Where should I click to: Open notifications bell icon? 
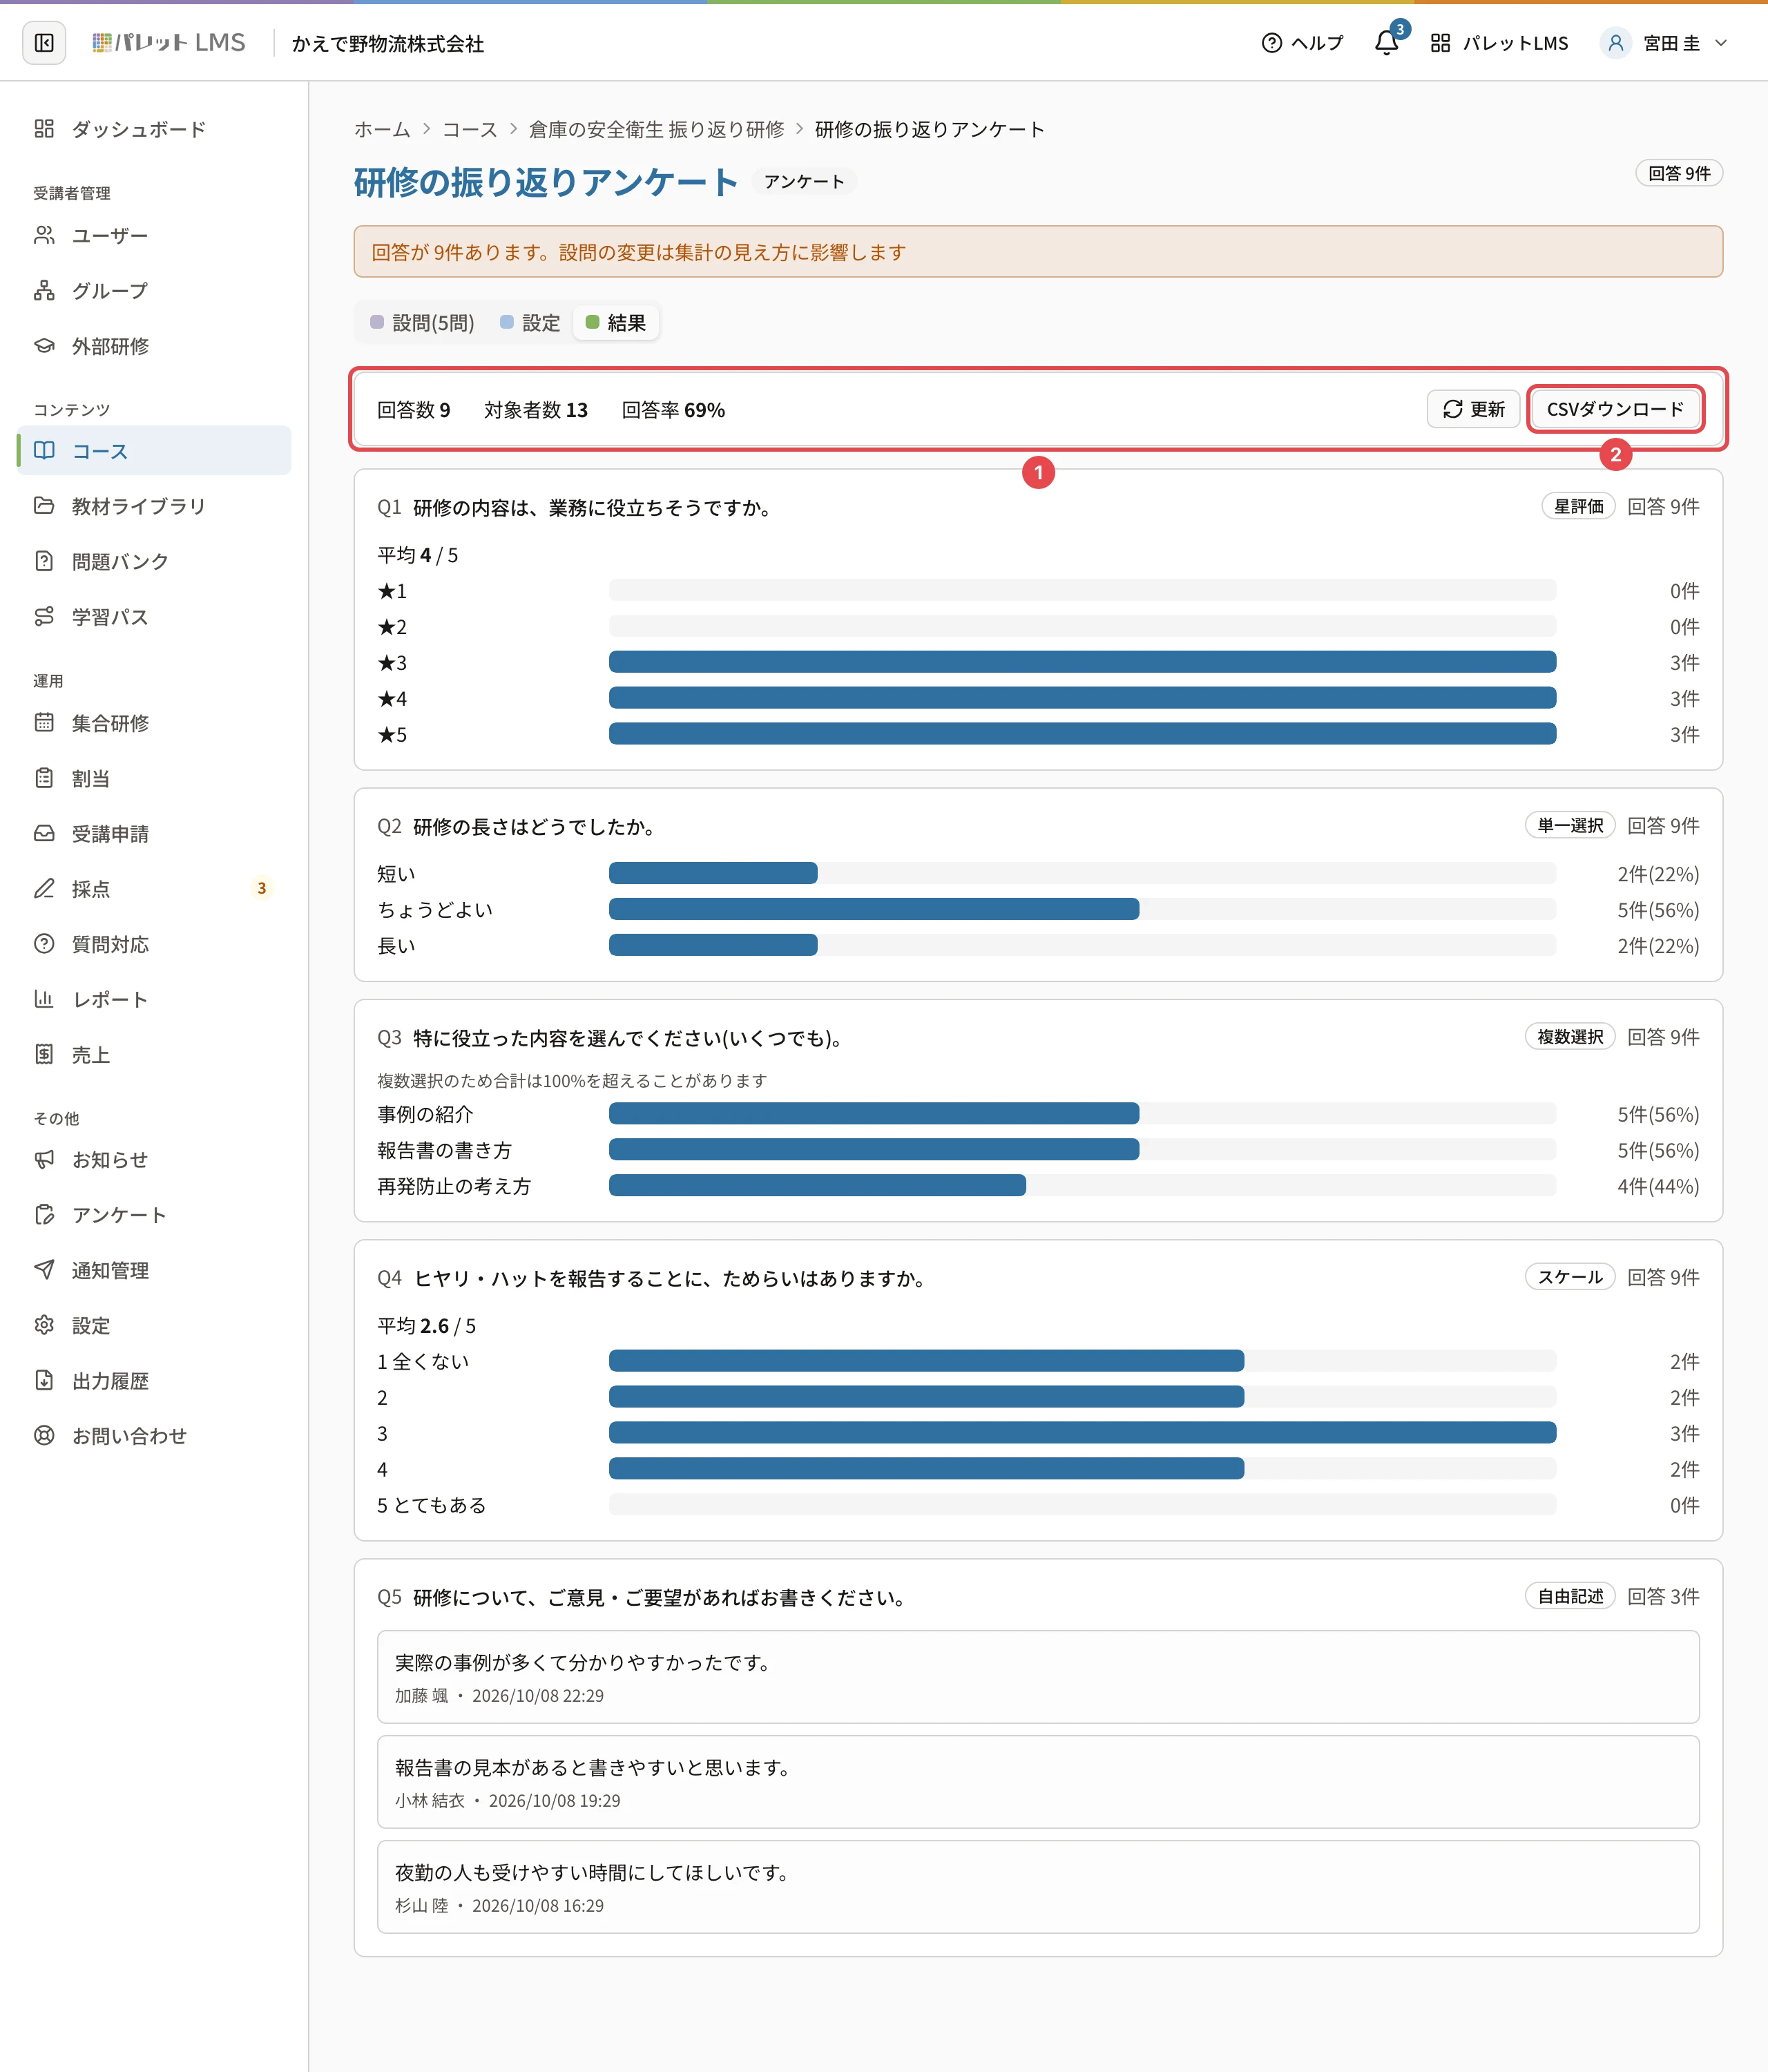tap(1386, 43)
